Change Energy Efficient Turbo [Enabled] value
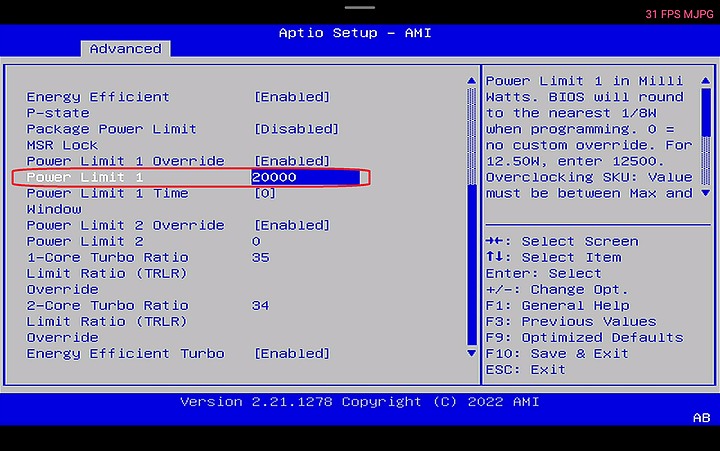 (x=292, y=354)
